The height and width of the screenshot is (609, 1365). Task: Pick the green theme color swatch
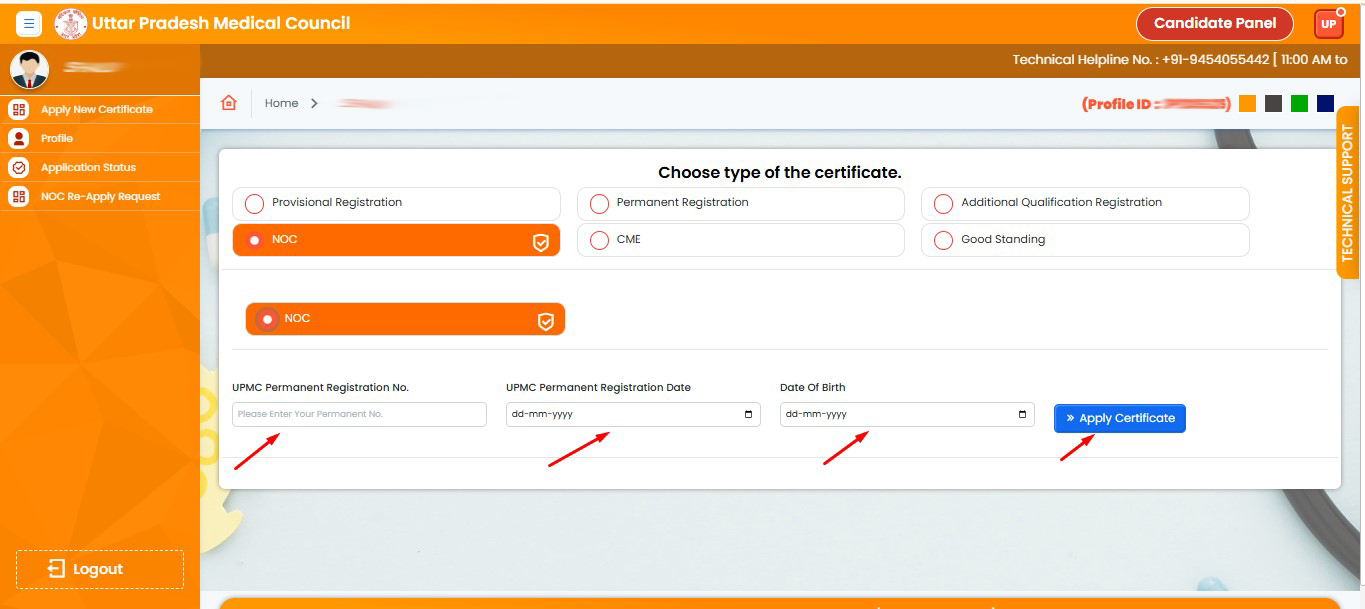coord(1299,103)
